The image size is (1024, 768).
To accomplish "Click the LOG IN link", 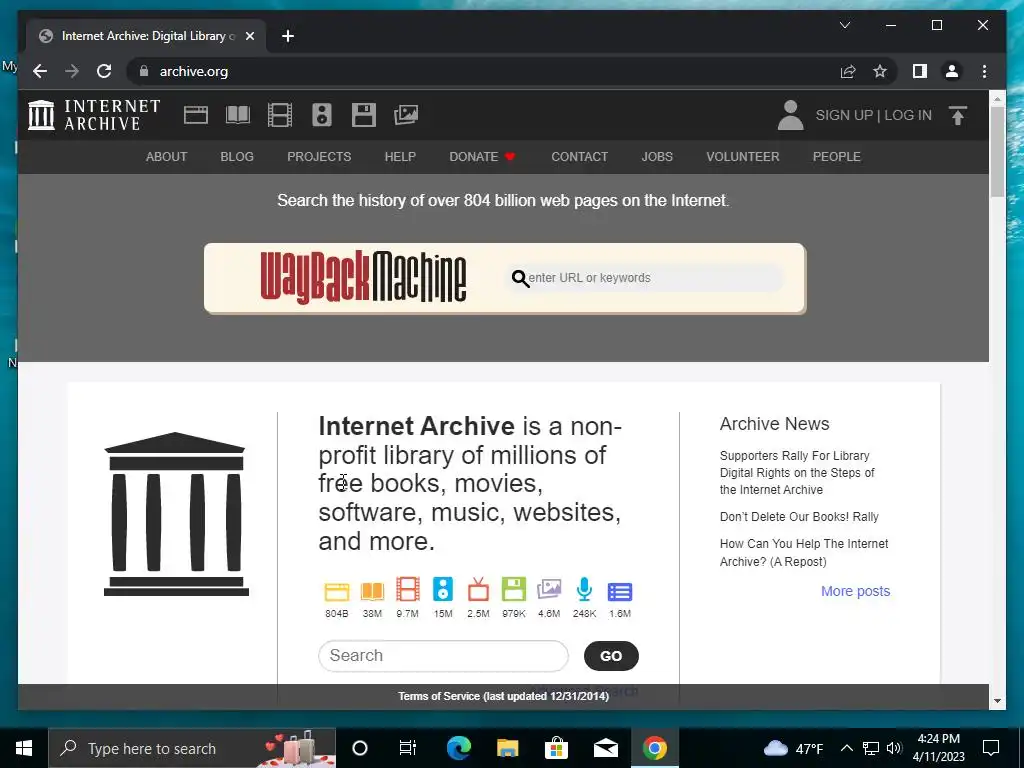I will click(x=908, y=115).
